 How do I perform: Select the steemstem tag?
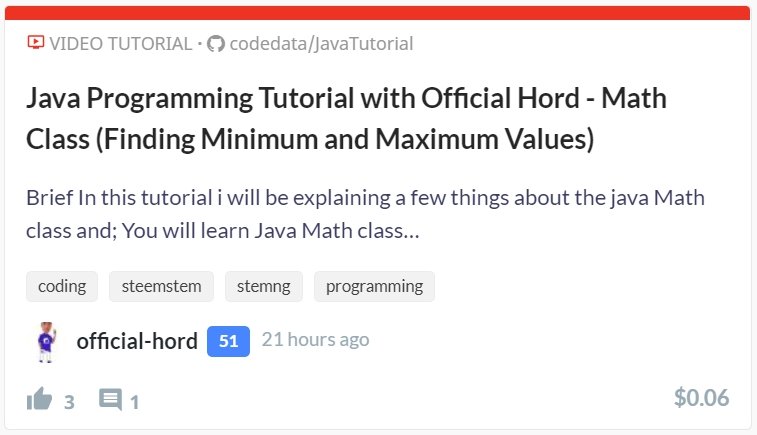161,286
